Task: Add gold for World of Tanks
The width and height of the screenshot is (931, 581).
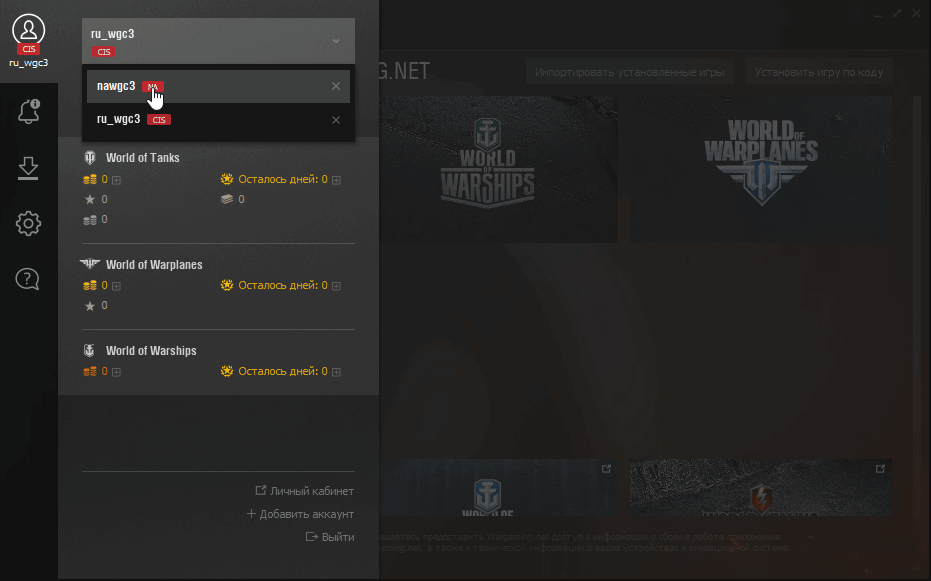Action: (116, 180)
